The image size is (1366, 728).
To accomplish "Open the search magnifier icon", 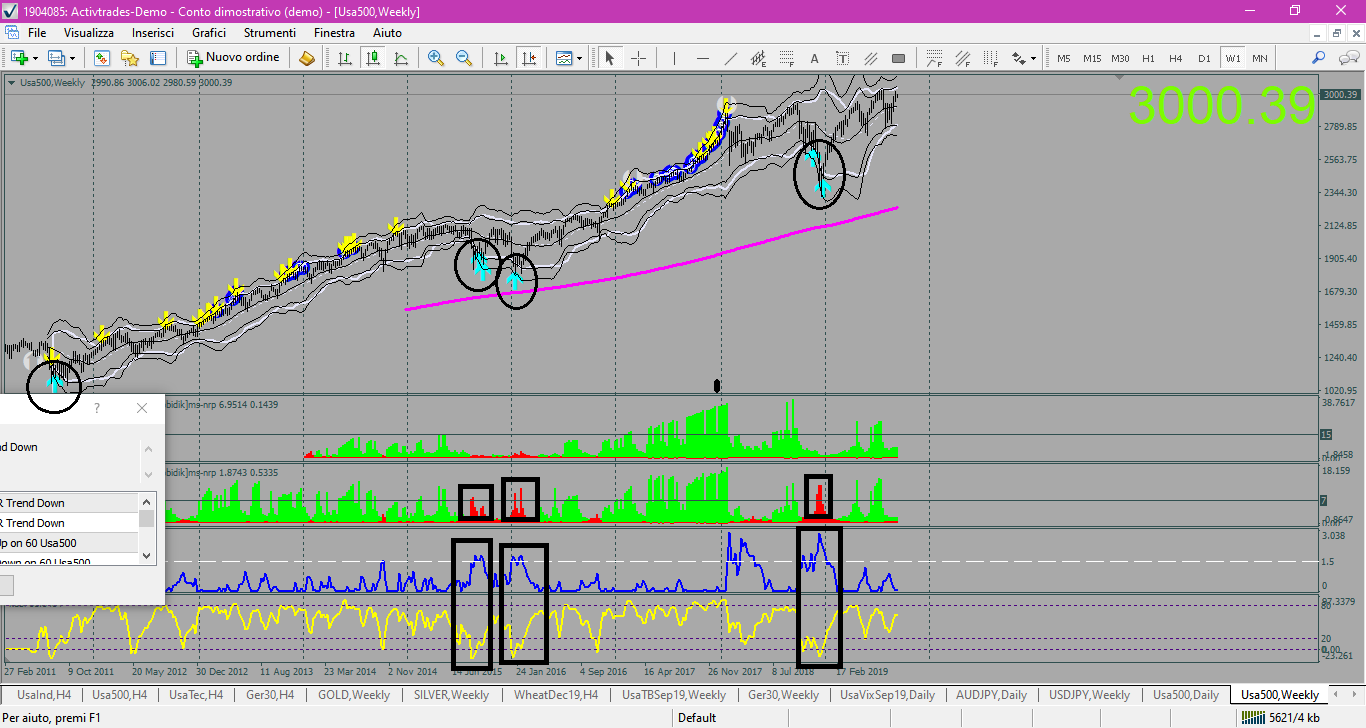I will pyautogui.click(x=1319, y=58).
